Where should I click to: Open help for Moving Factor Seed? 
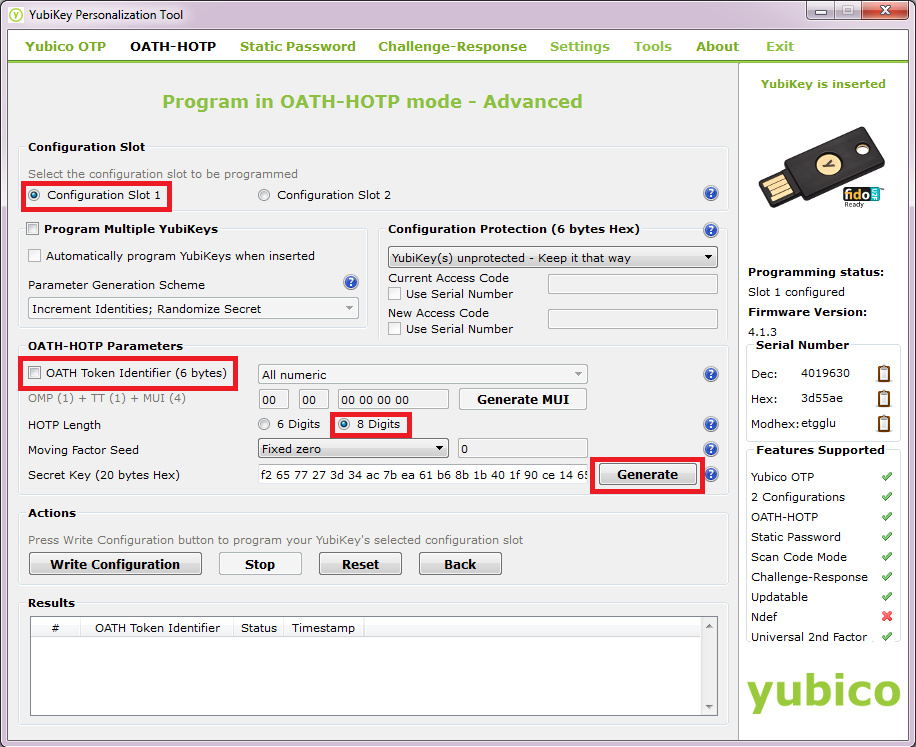coord(710,449)
